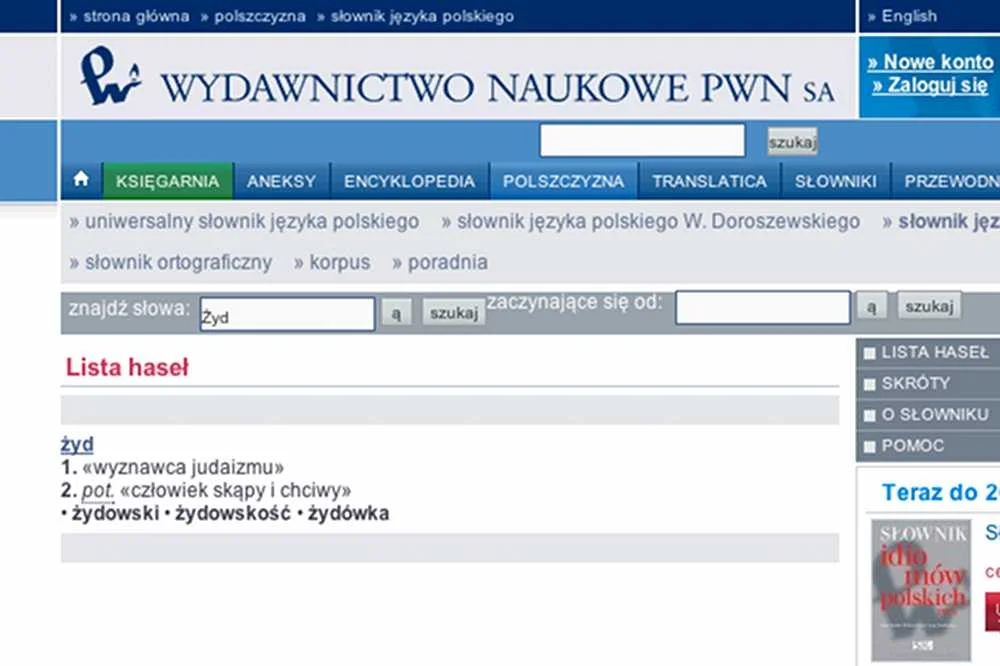1000x666 pixels.
Task: Click the znajdź słowa input containing Żyd
Action: coord(288,314)
